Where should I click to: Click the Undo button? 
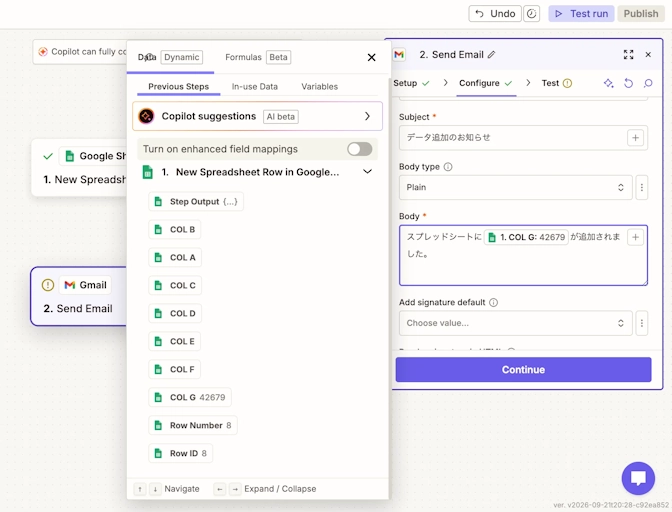[495, 14]
